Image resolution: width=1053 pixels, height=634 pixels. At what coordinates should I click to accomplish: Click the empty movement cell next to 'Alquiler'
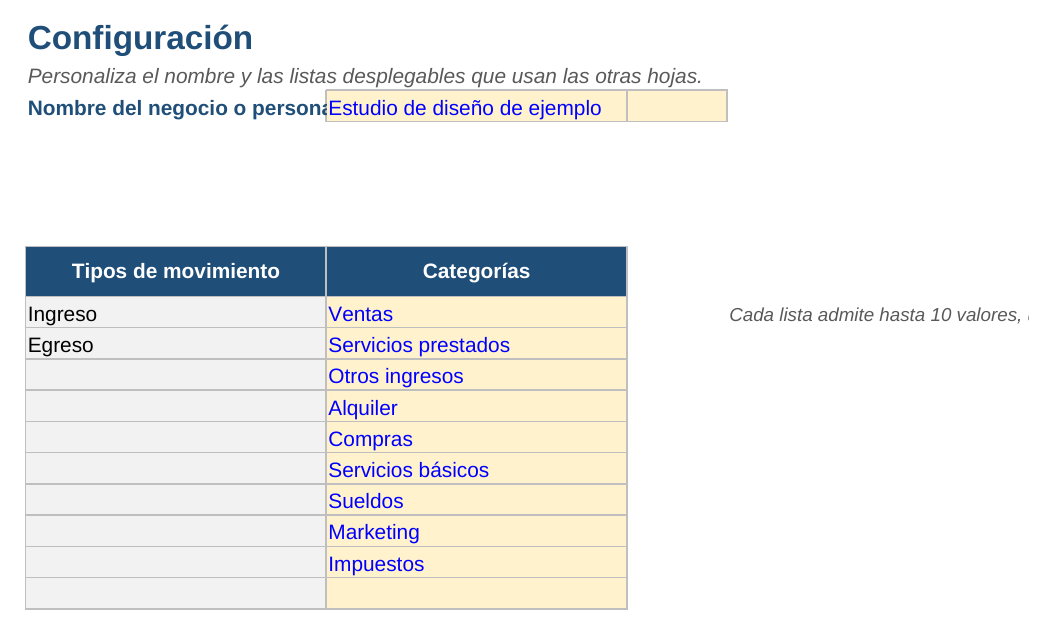click(x=176, y=406)
